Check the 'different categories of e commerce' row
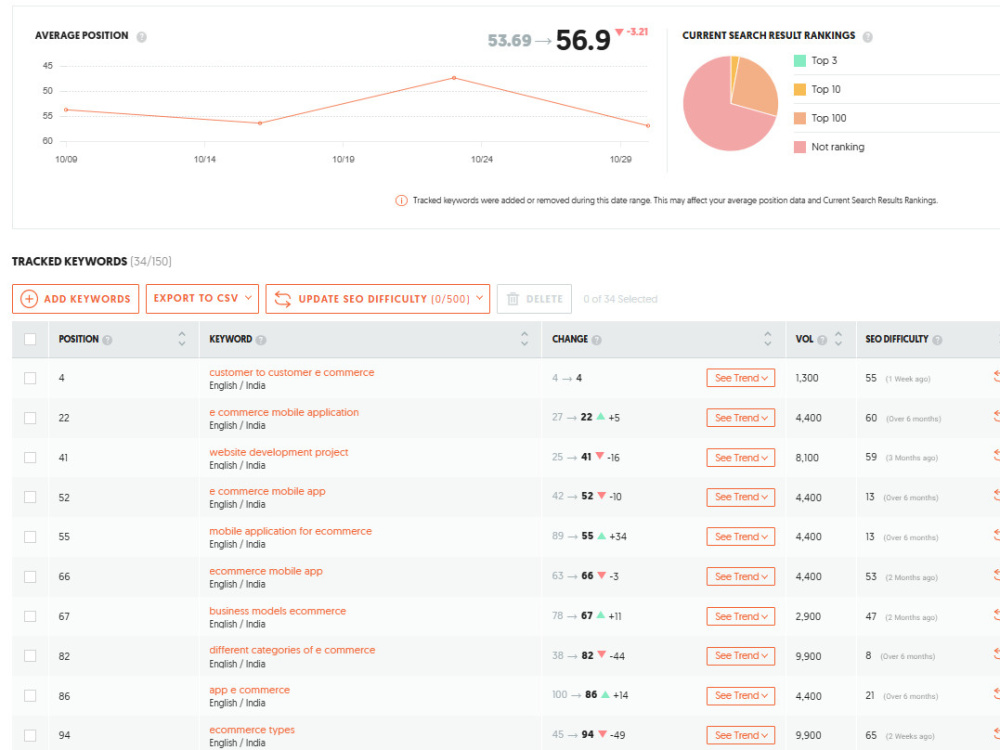This screenshot has width=1000, height=750. 30,656
